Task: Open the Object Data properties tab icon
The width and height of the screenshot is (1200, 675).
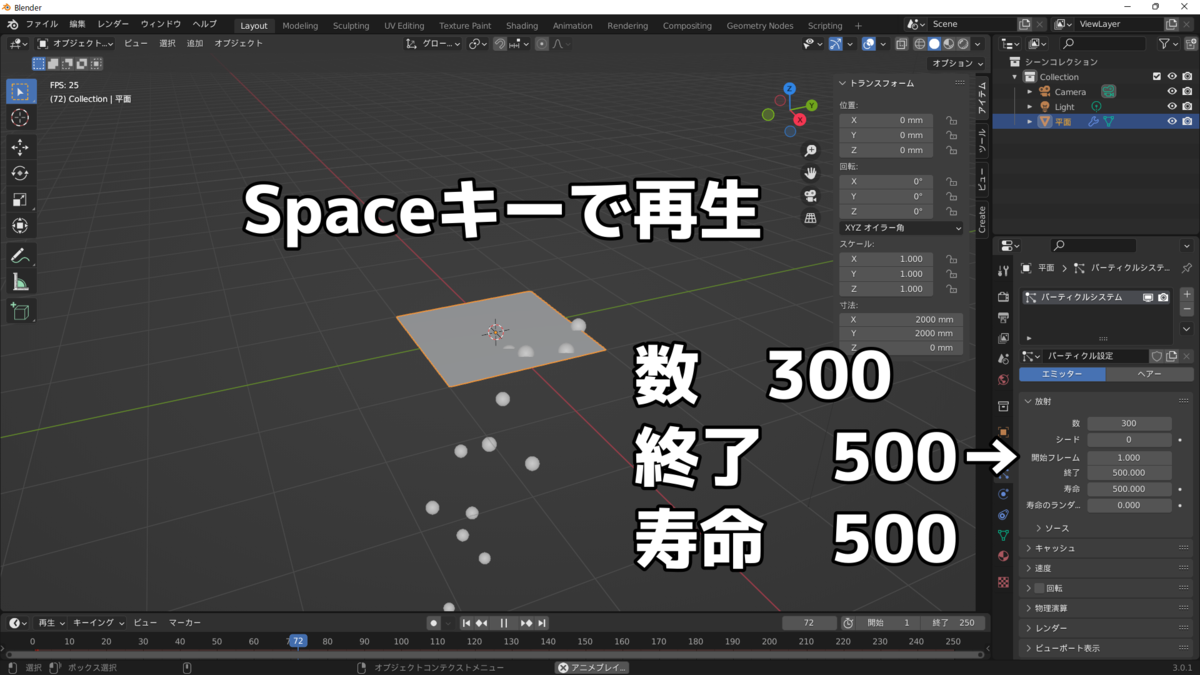Action: [1003, 535]
